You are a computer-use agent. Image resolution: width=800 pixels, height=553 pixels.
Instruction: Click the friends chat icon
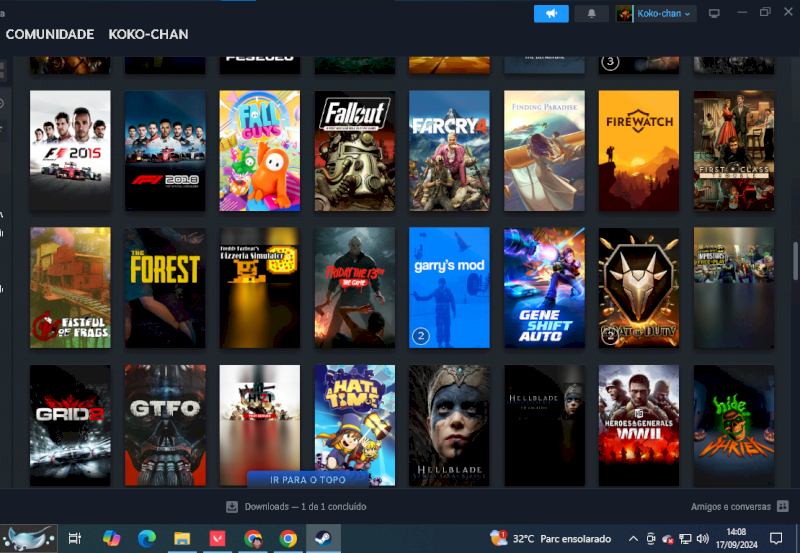[x=783, y=506]
